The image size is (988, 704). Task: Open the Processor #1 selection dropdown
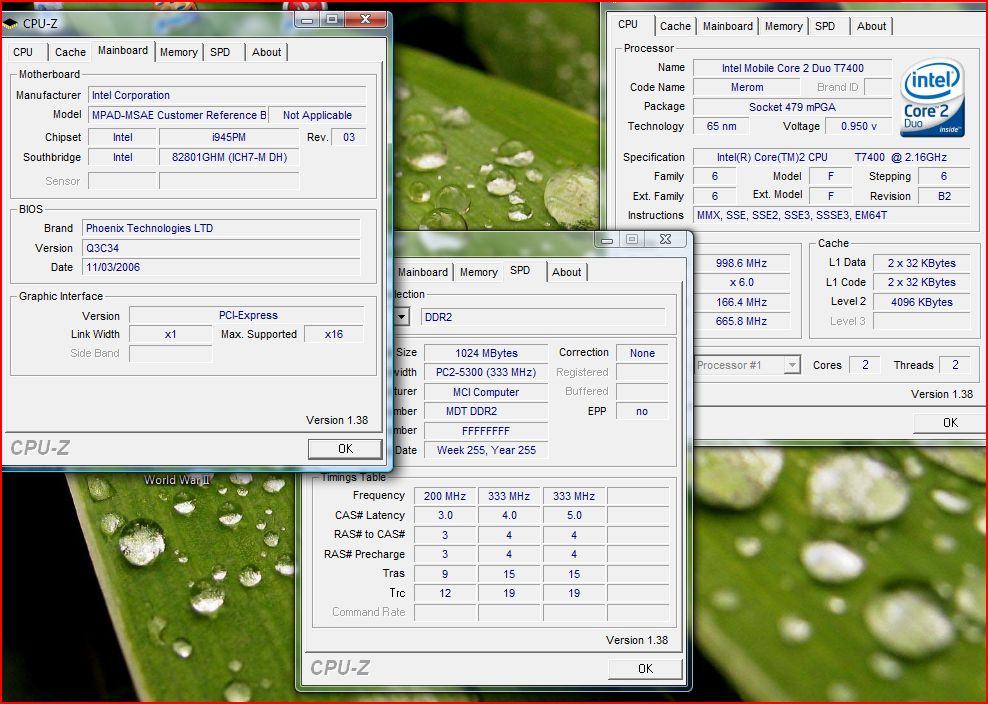[792, 365]
